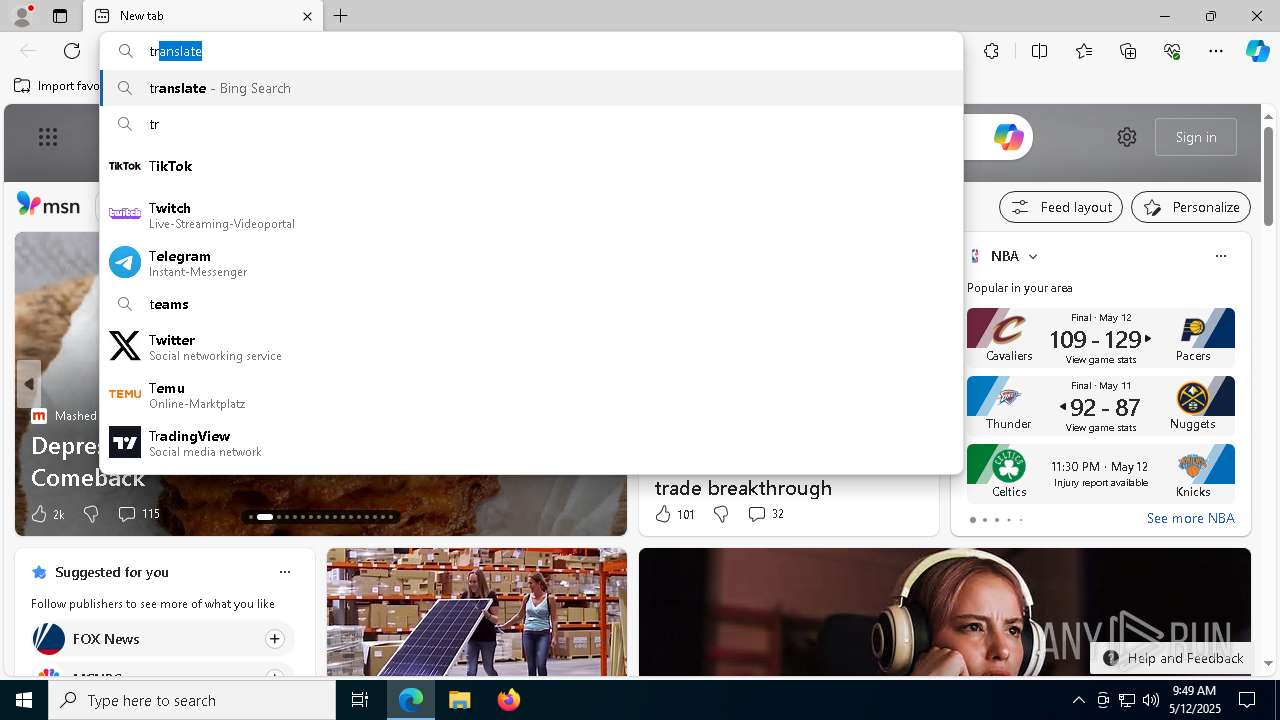
Task: Open the Celtics vs Knicks game card
Action: point(1101,474)
